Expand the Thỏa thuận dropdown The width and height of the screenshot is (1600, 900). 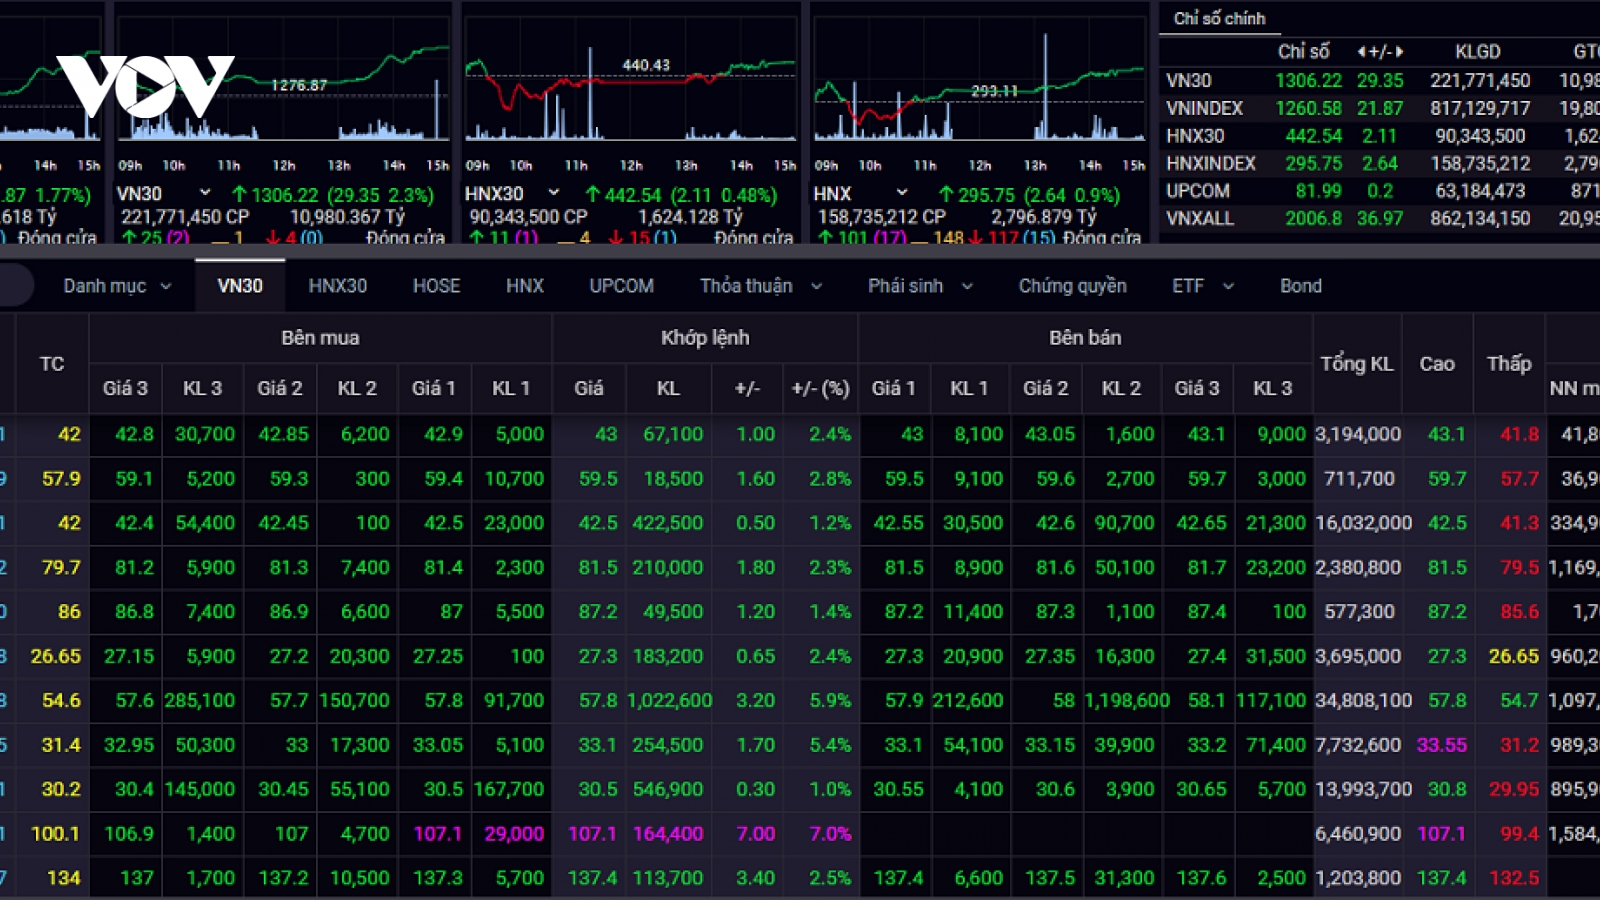coord(761,286)
